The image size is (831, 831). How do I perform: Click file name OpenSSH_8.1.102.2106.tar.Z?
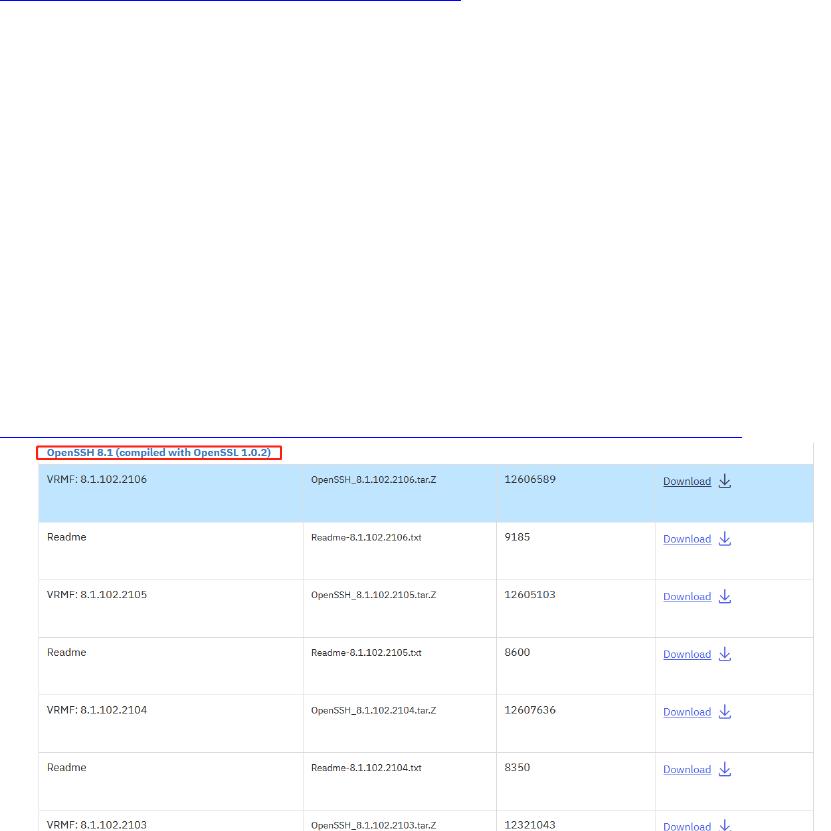[x=374, y=480]
